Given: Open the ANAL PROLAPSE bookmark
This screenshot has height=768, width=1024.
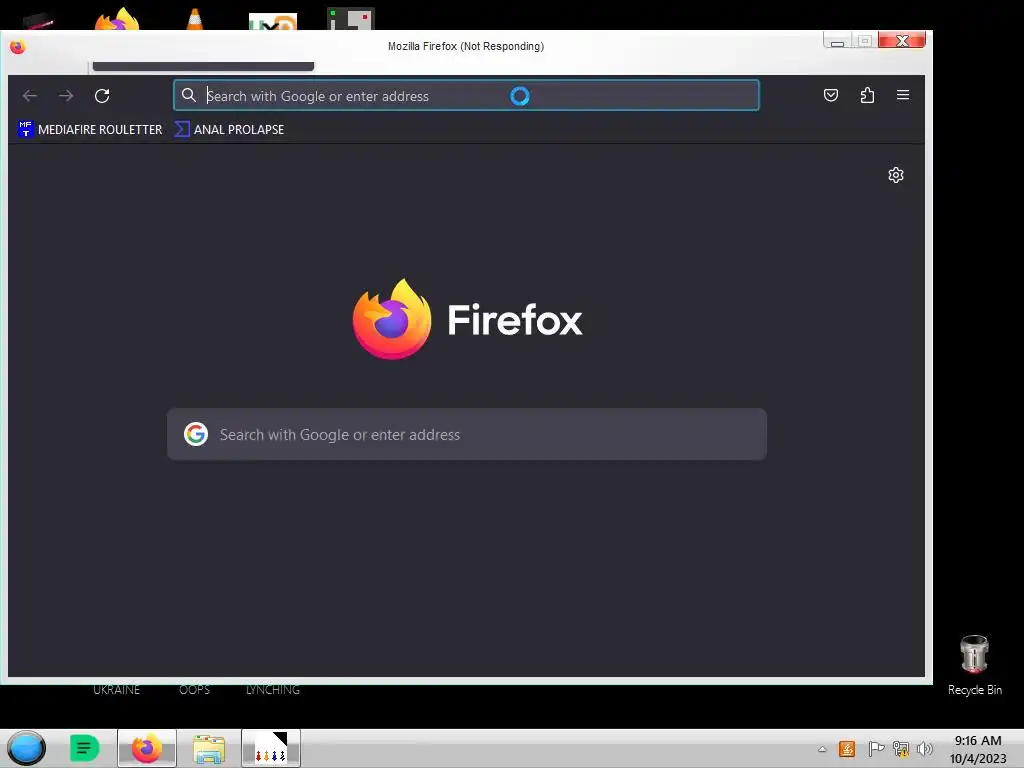Looking at the screenshot, I should 229,129.
